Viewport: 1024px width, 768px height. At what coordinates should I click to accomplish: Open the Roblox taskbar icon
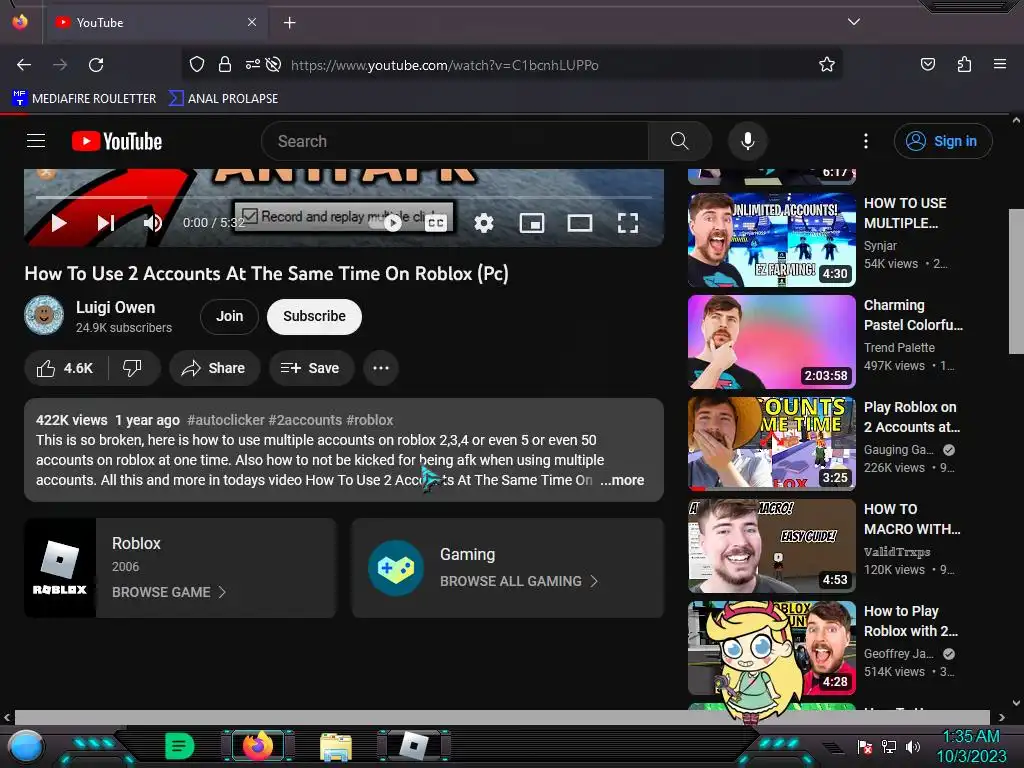click(x=414, y=746)
